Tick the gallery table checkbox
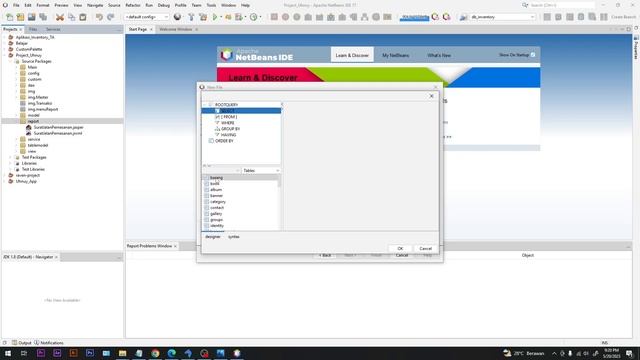Screen dimensions: 640x360 pos(207,214)
